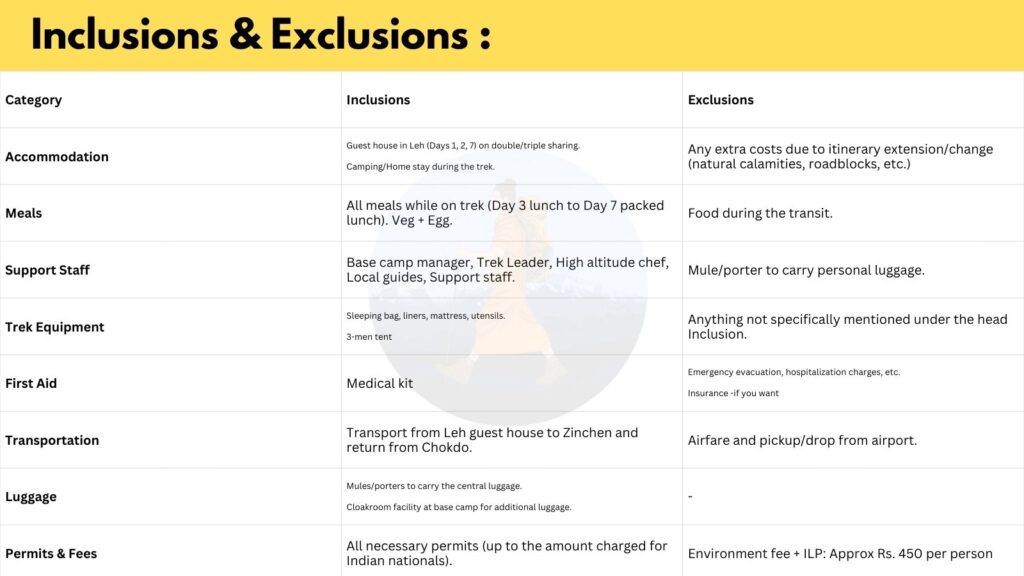1024x576 pixels.
Task: Click the Support Staff row label
Action: 47,270
